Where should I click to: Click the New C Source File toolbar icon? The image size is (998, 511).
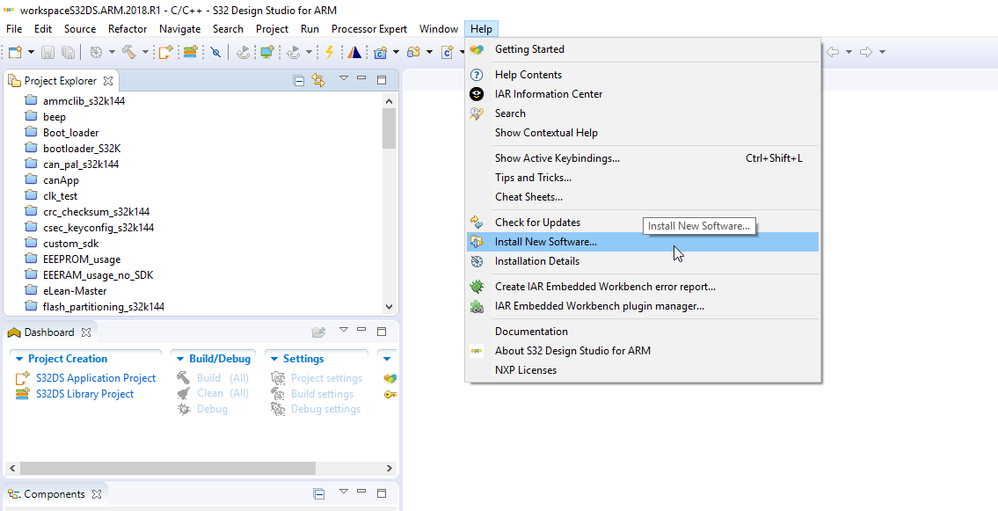tap(447, 52)
